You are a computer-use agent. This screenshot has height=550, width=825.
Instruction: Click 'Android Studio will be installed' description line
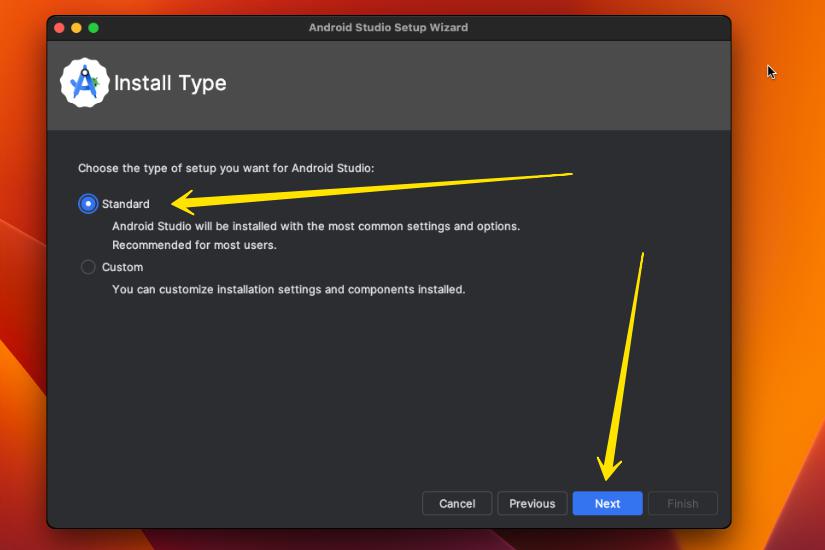point(316,226)
